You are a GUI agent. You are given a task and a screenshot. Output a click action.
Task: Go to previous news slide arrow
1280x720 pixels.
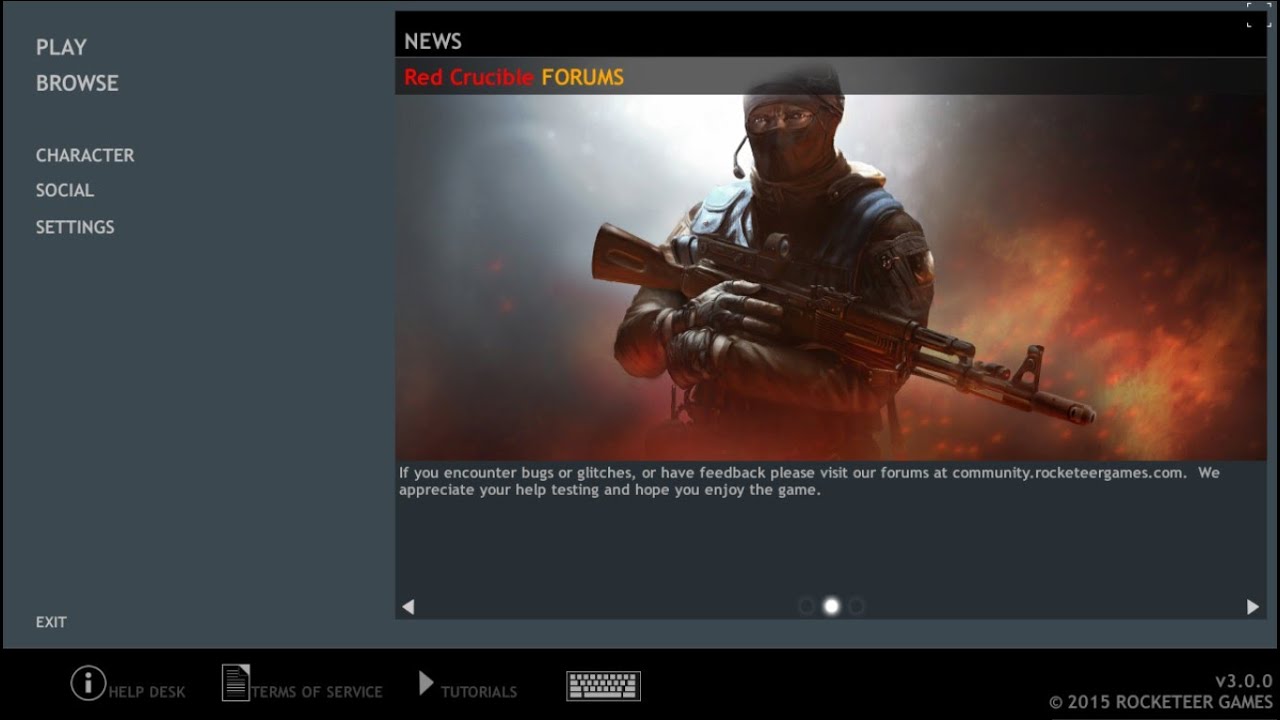coord(408,606)
